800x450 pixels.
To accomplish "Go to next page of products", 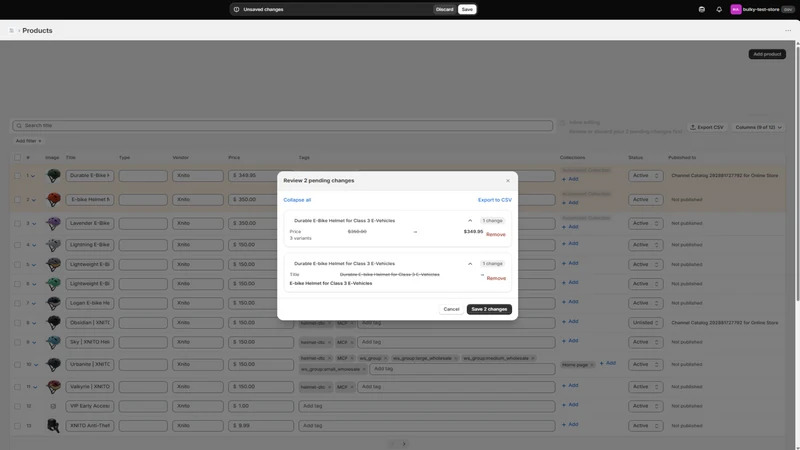I will coord(404,444).
